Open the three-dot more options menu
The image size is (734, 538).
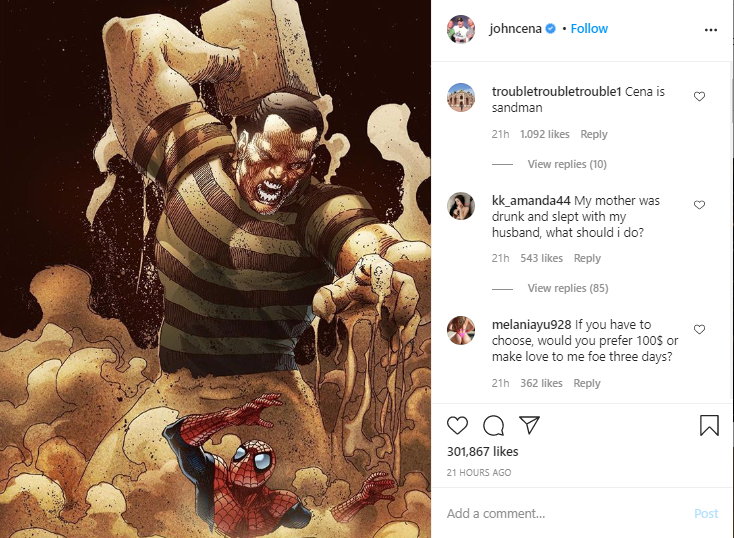[x=711, y=30]
